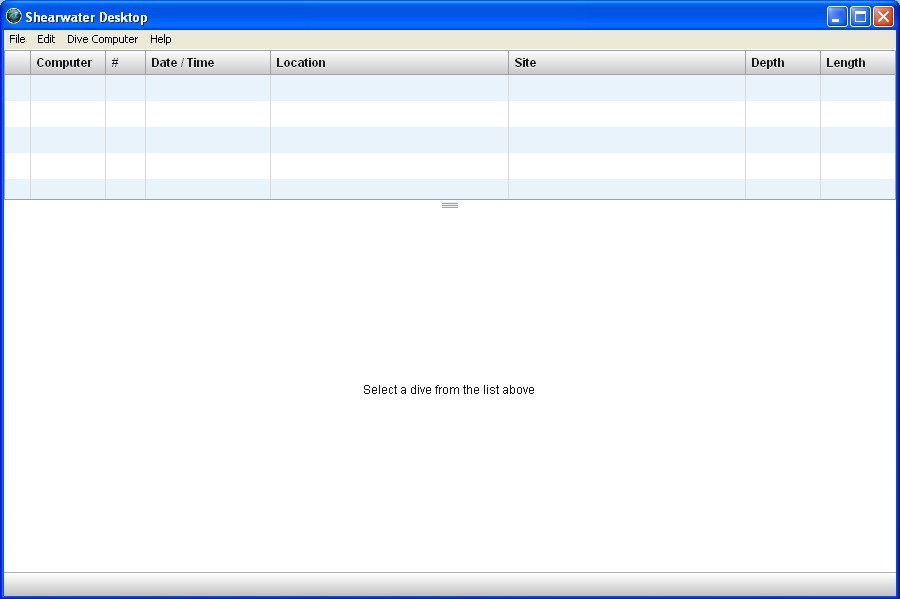This screenshot has height=599, width=900.
Task: Click the Shearwater globe icon in the title bar
Action: tap(13, 16)
